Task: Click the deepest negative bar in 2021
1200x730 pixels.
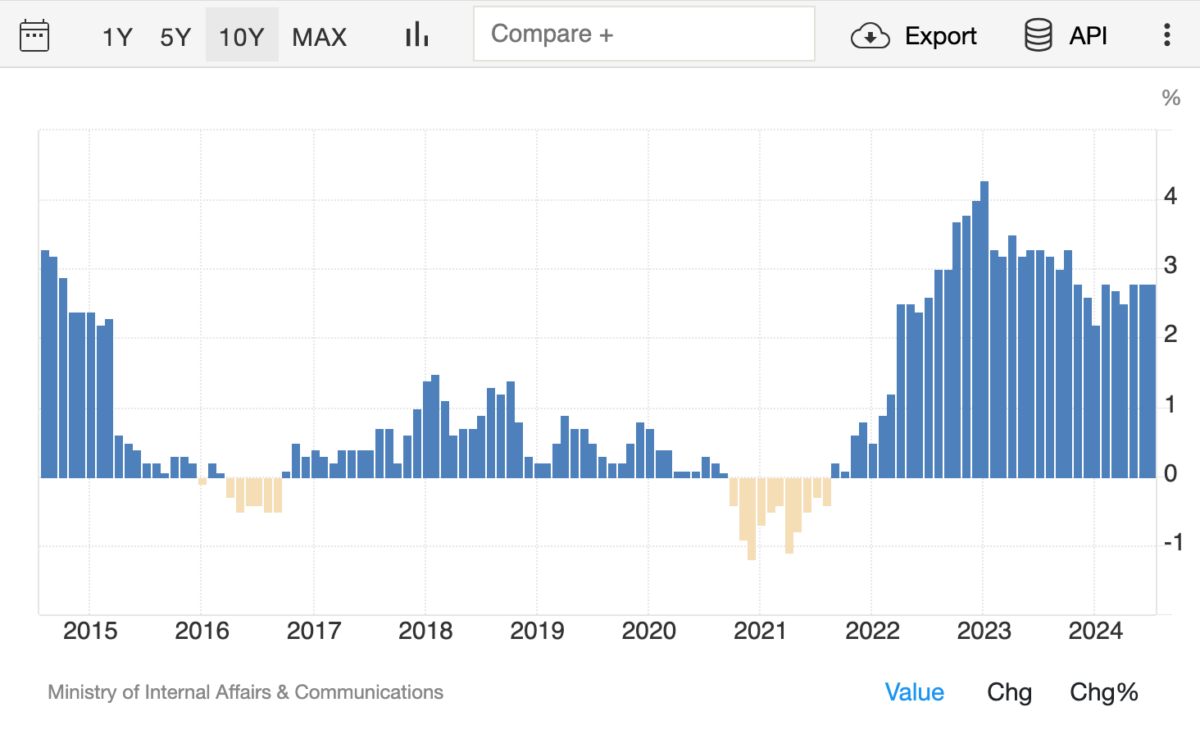Action: (x=752, y=520)
